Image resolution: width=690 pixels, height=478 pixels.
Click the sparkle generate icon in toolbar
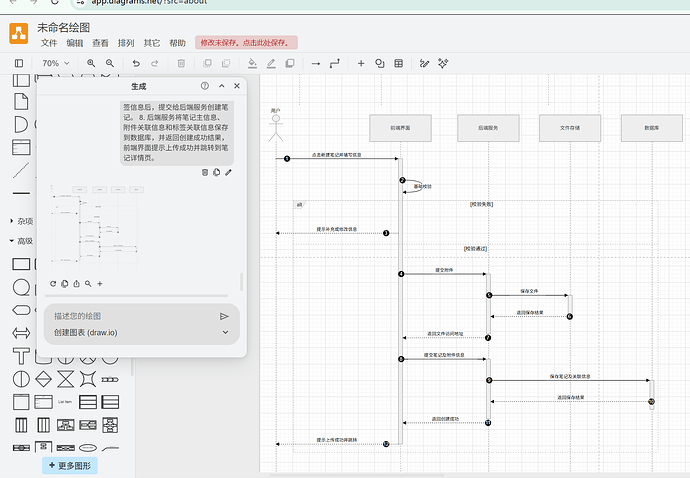point(443,63)
